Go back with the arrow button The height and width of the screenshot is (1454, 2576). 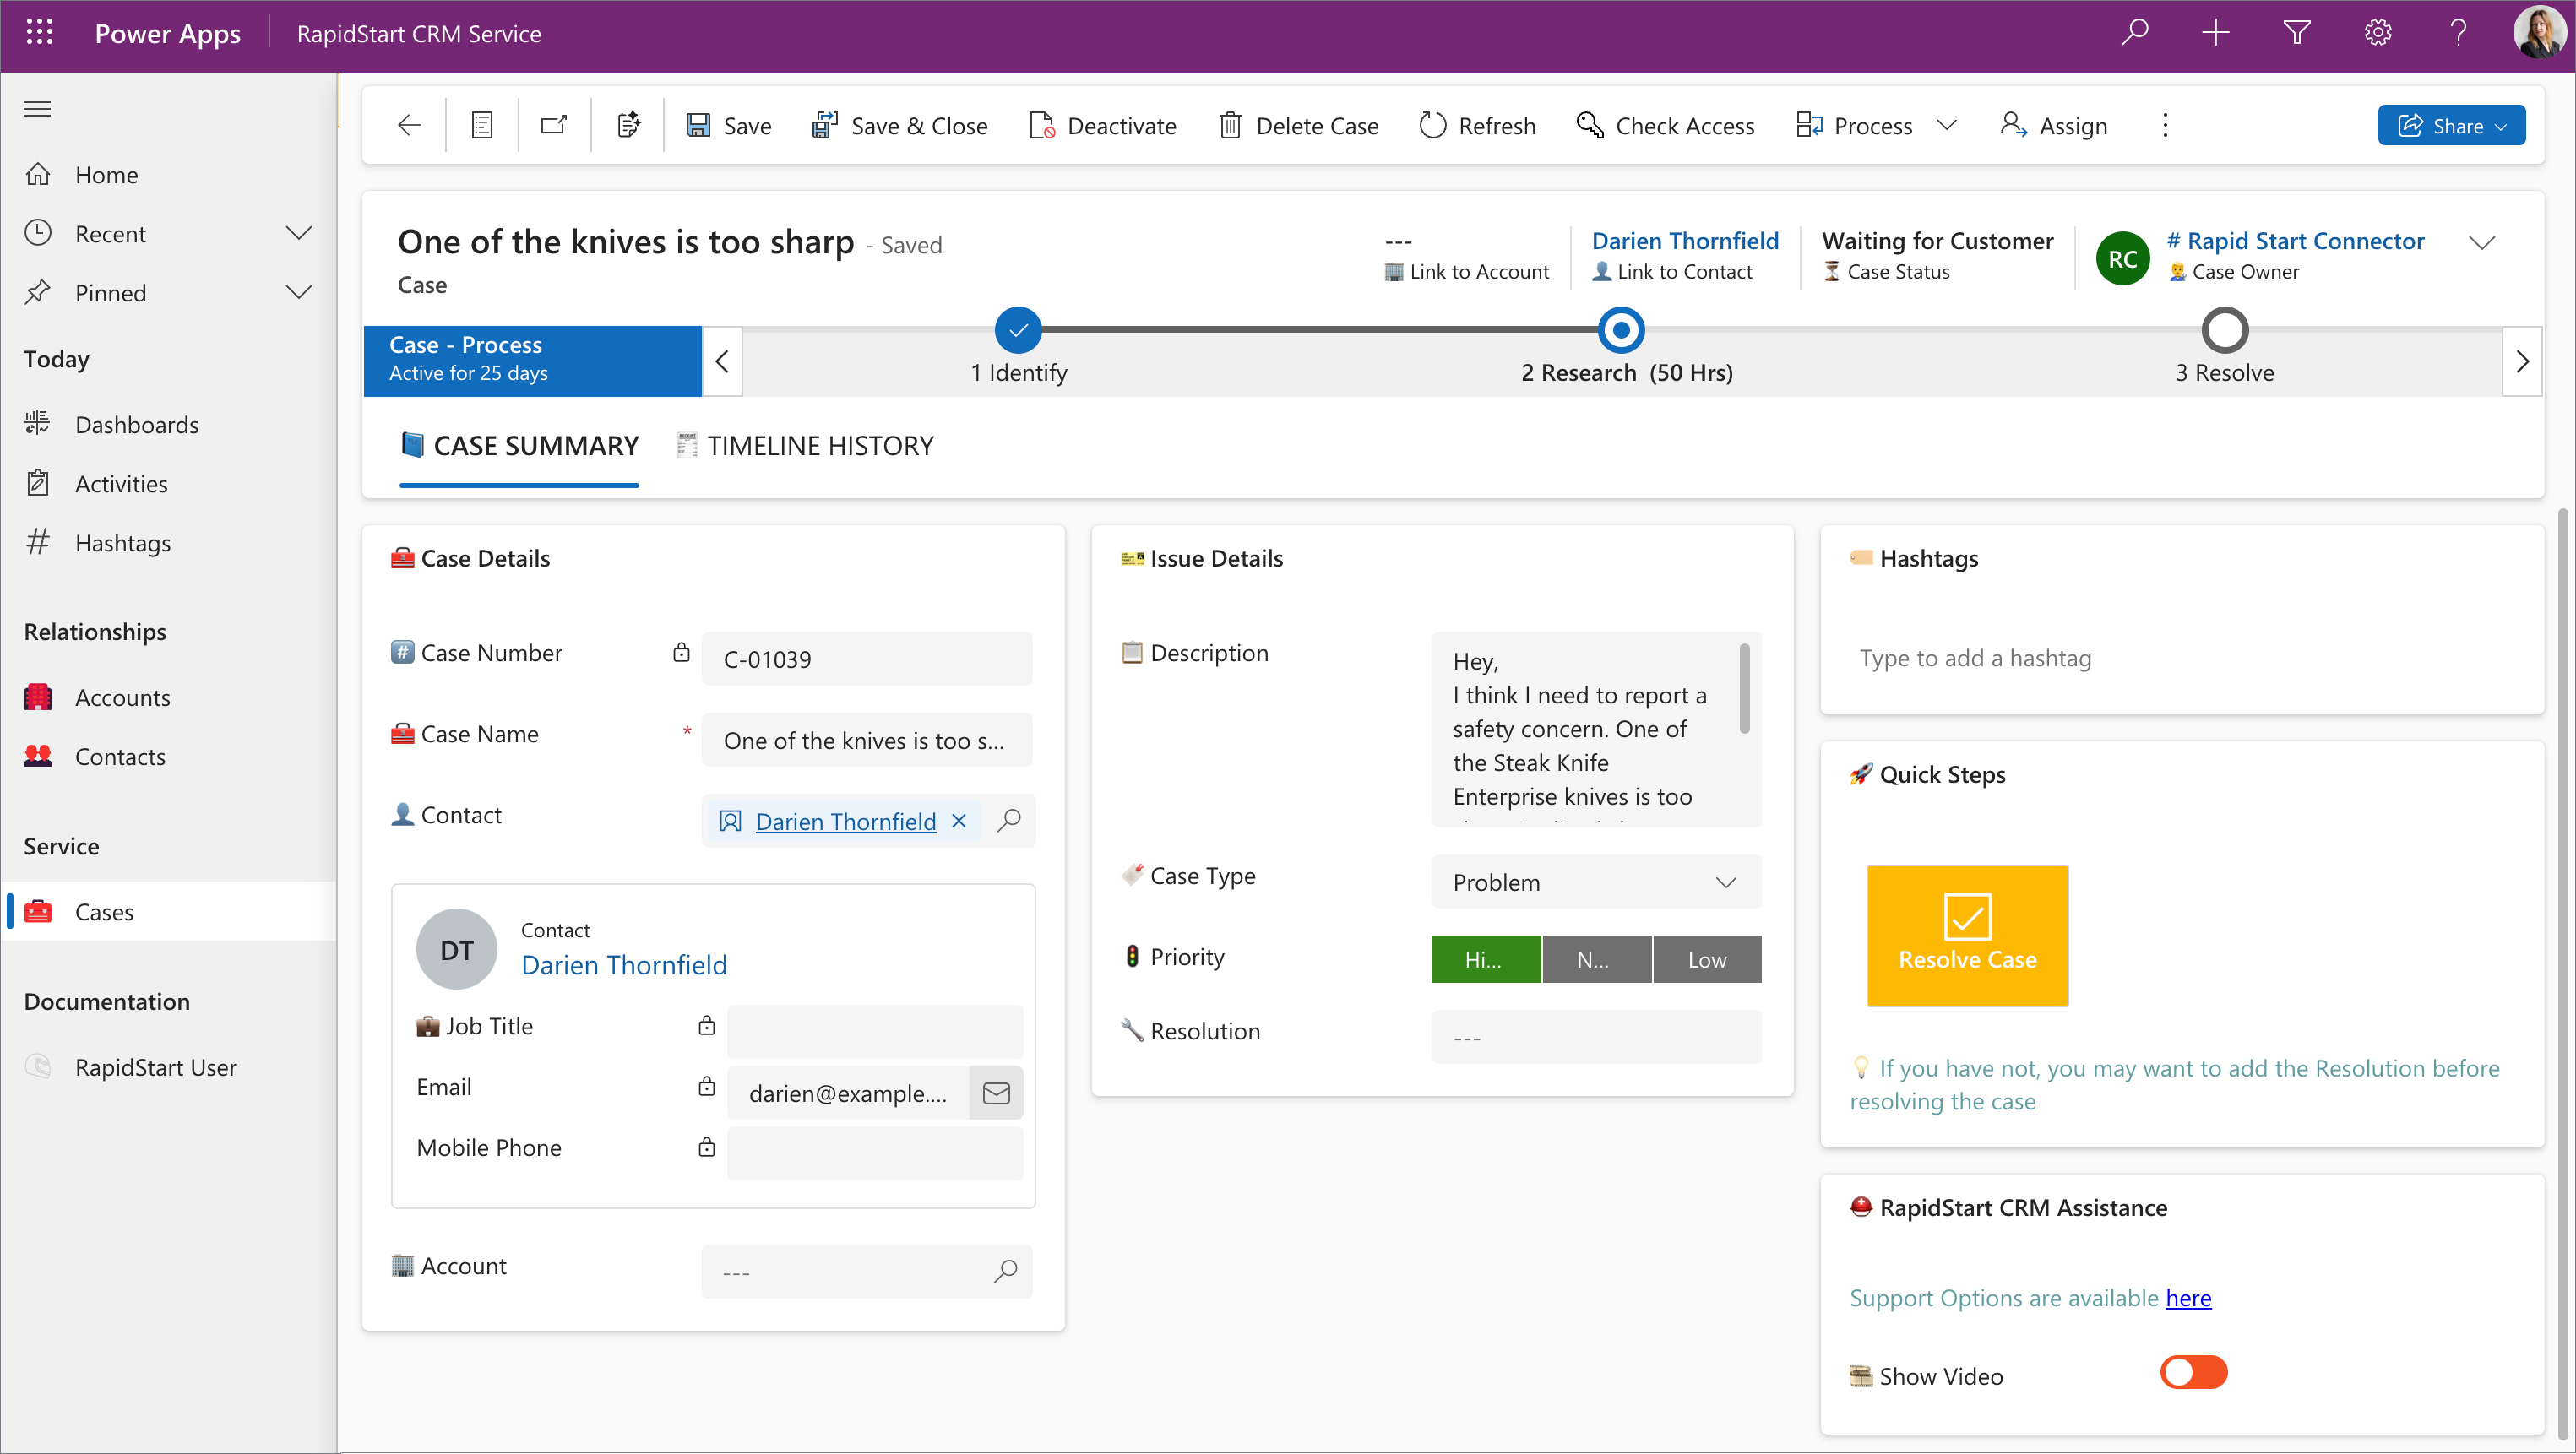(409, 125)
